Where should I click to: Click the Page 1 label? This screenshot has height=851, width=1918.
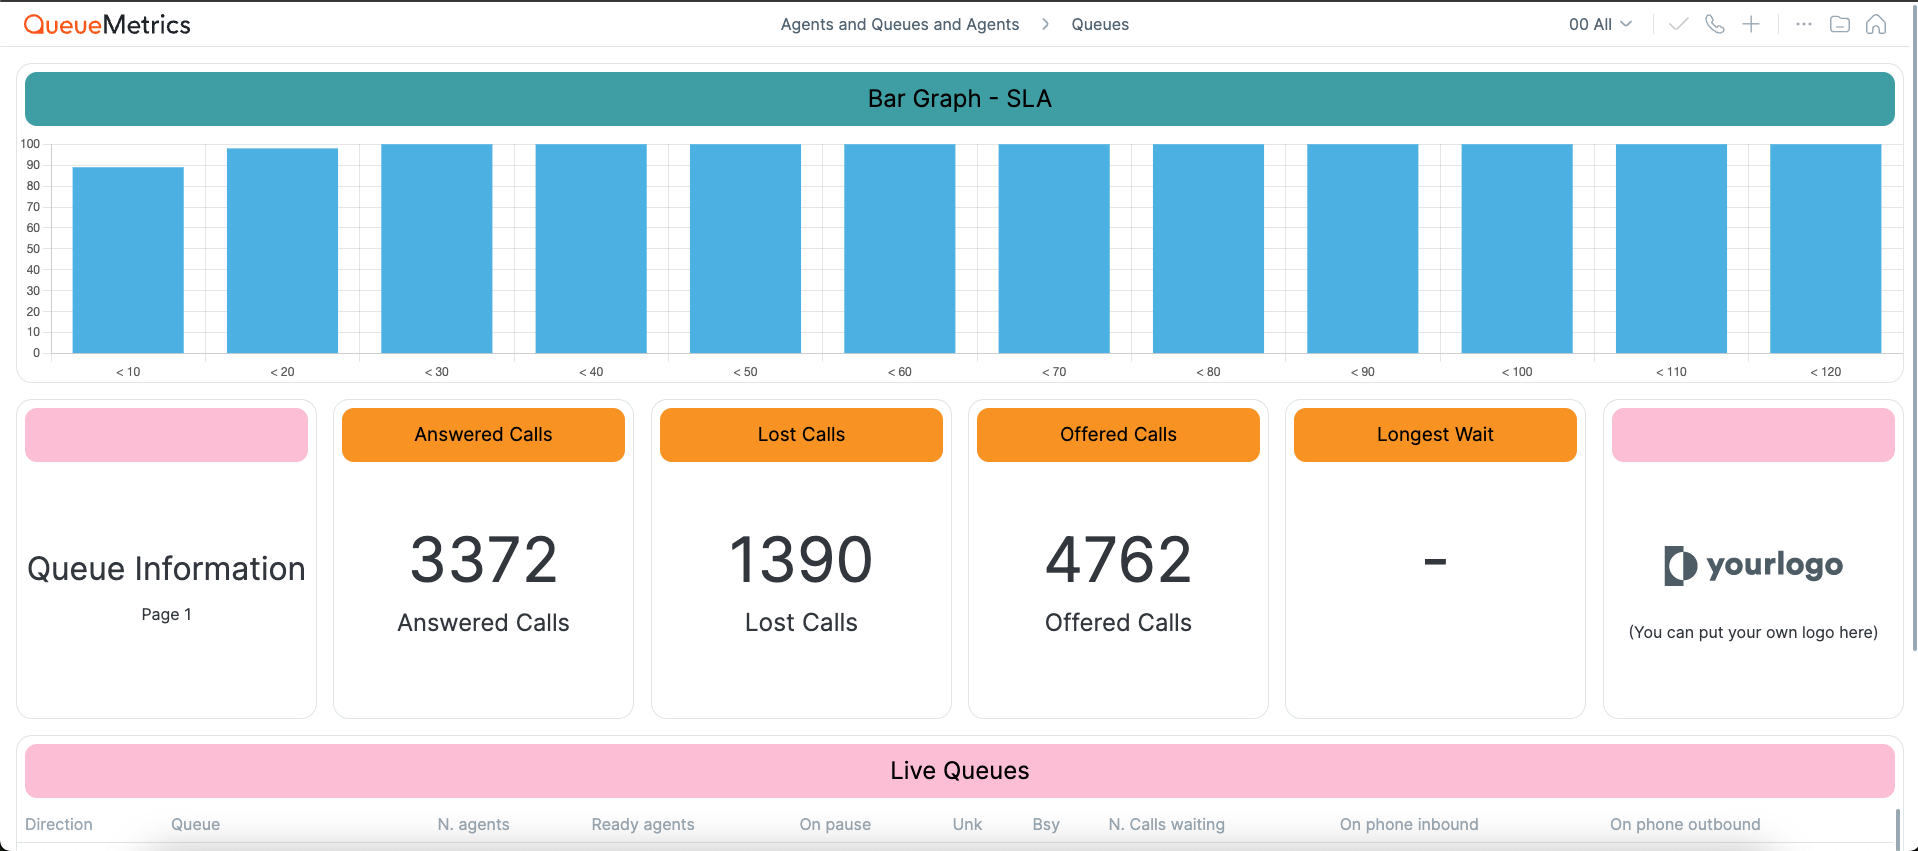[166, 614]
